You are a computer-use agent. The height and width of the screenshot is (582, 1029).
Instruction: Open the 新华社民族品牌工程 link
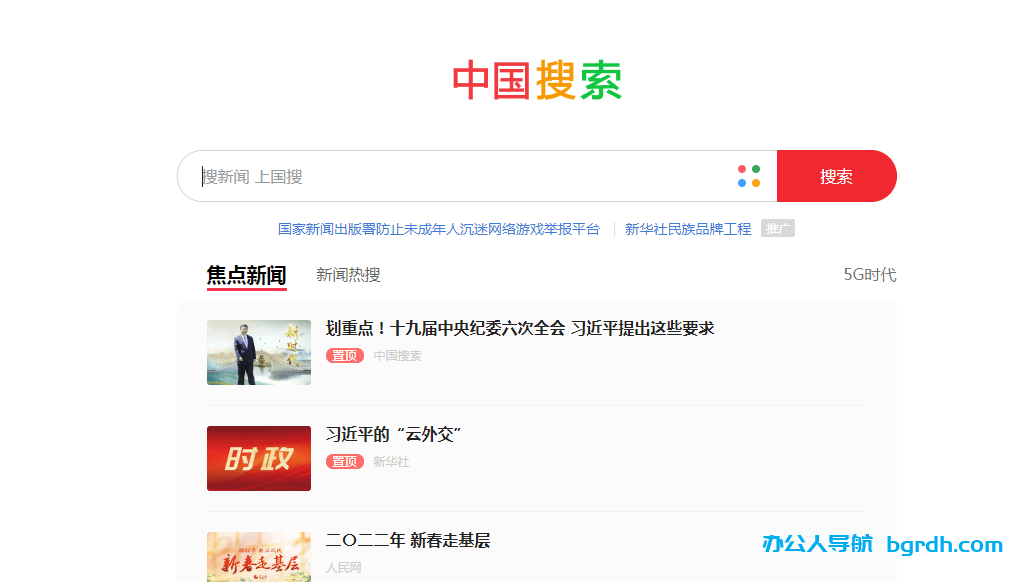tap(688, 229)
